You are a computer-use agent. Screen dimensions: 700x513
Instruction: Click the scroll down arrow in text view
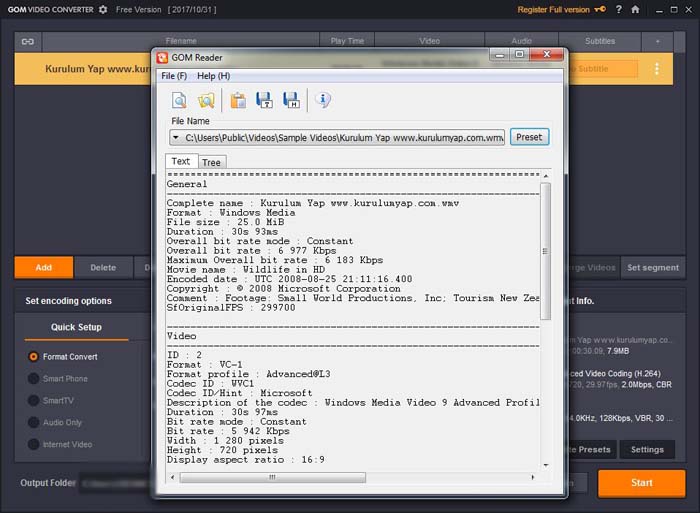coord(546,465)
